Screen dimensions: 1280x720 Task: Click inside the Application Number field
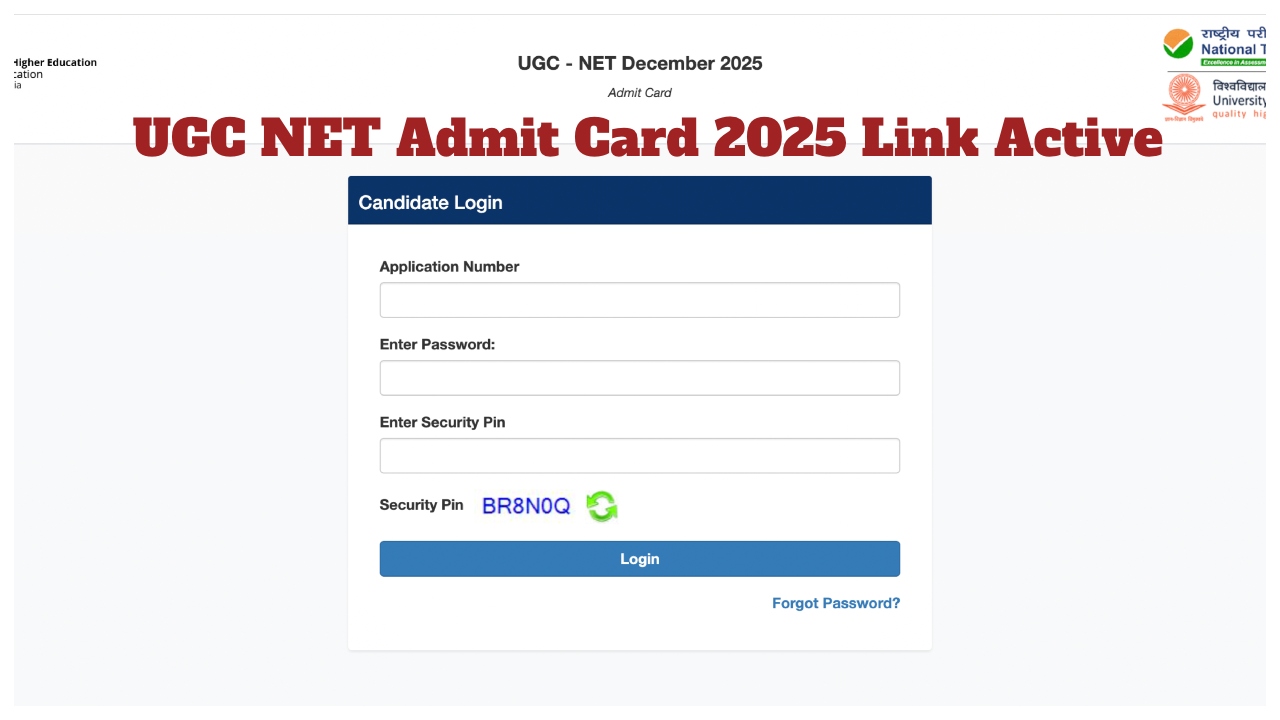(639, 299)
